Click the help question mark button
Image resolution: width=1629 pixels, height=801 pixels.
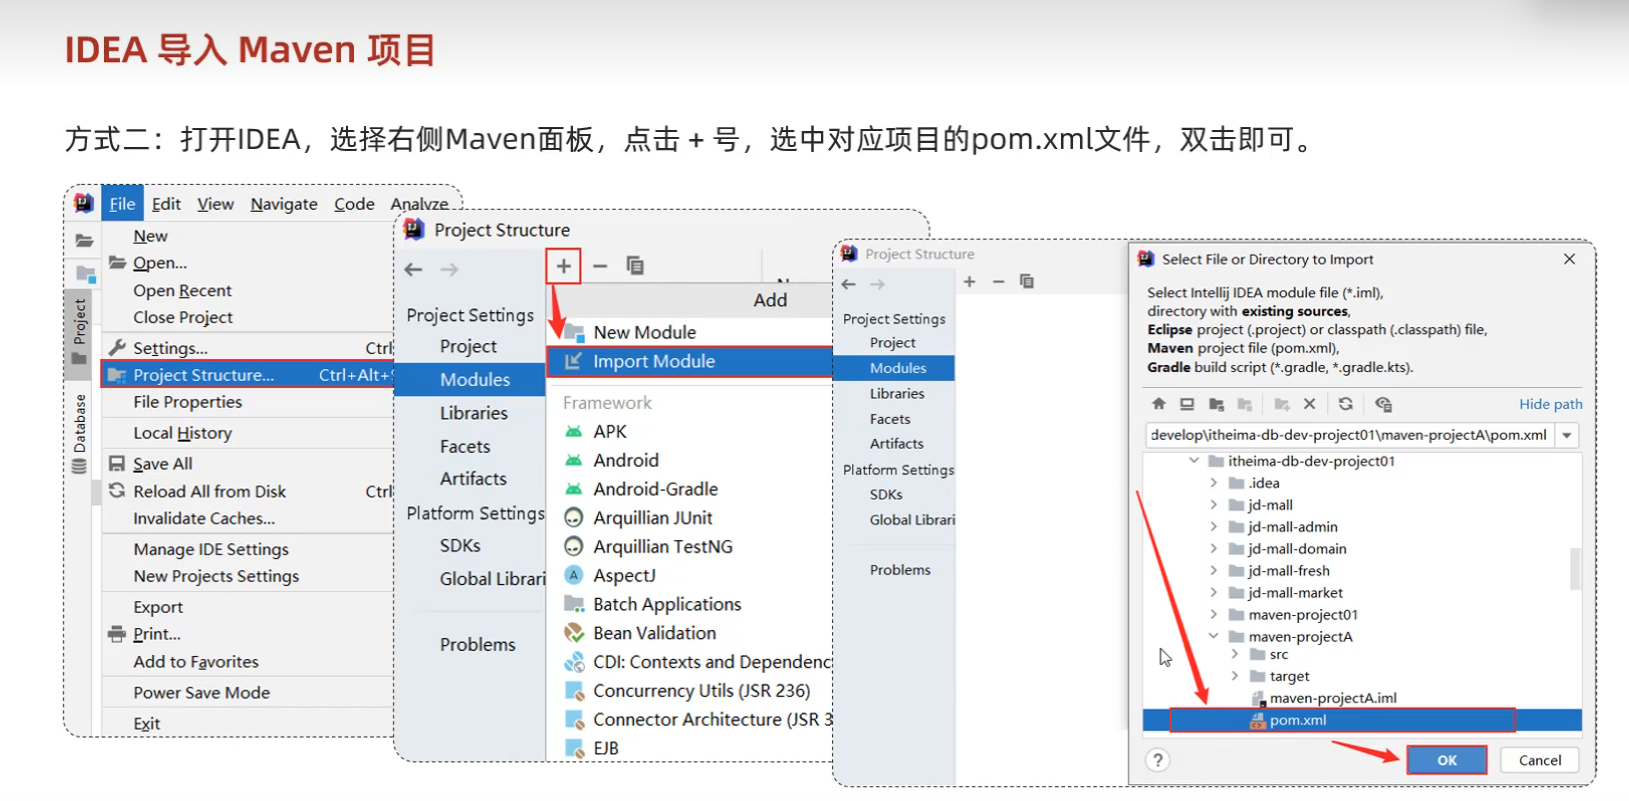pyautogui.click(x=1157, y=760)
